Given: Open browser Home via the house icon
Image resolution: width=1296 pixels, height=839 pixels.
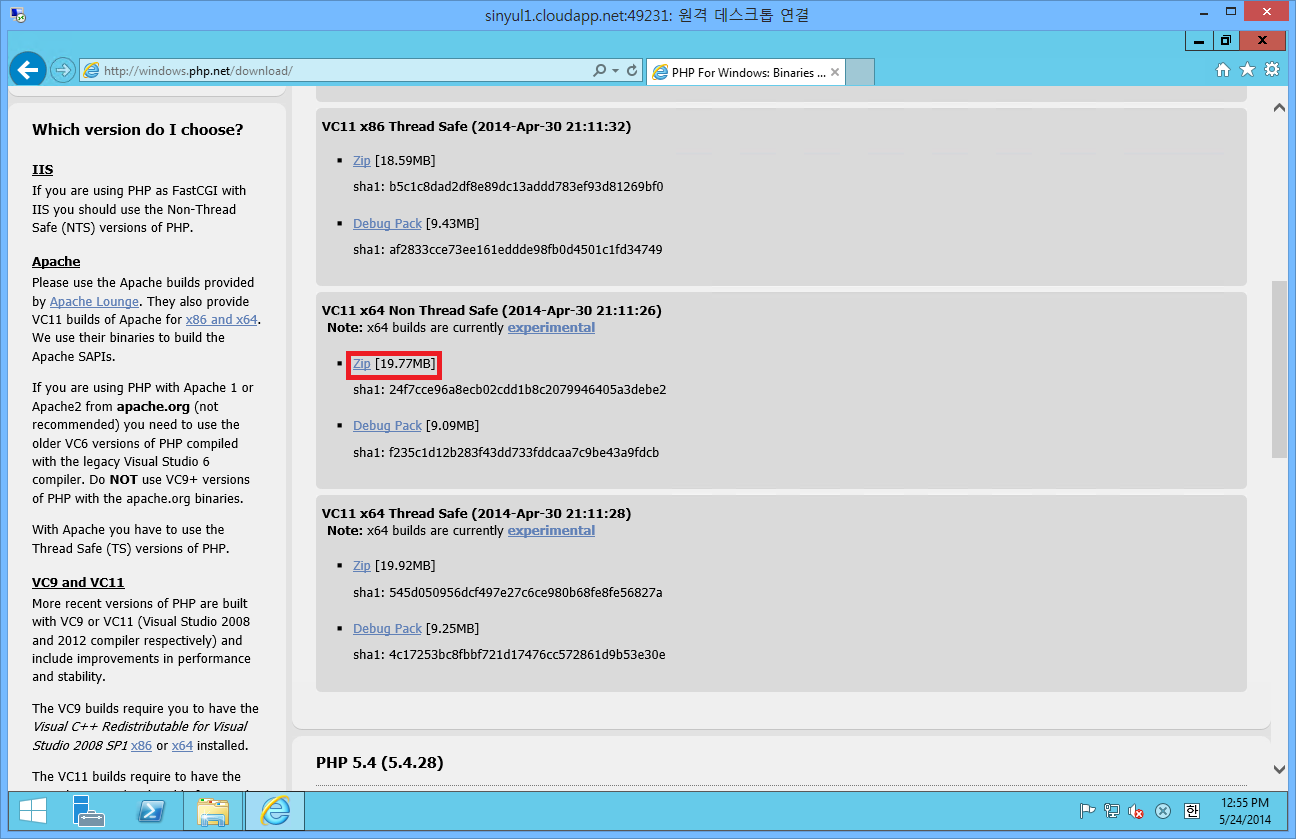Looking at the screenshot, I should click(1222, 70).
